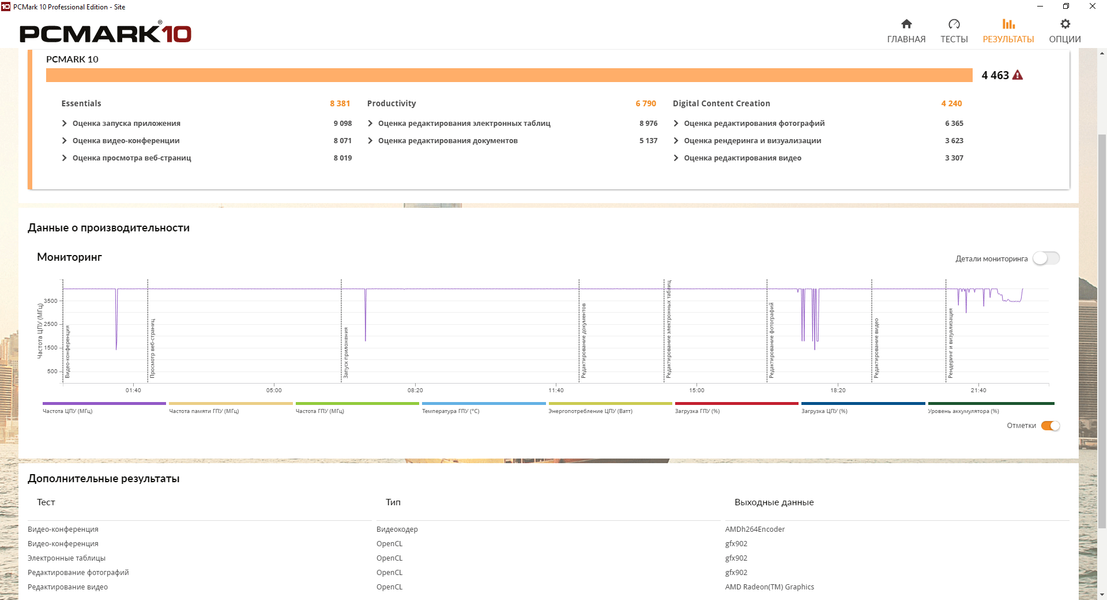Screen dimensions: 1107x600
Task: Select the purple Частота ЦПУ legend swatch
Action: coord(104,404)
